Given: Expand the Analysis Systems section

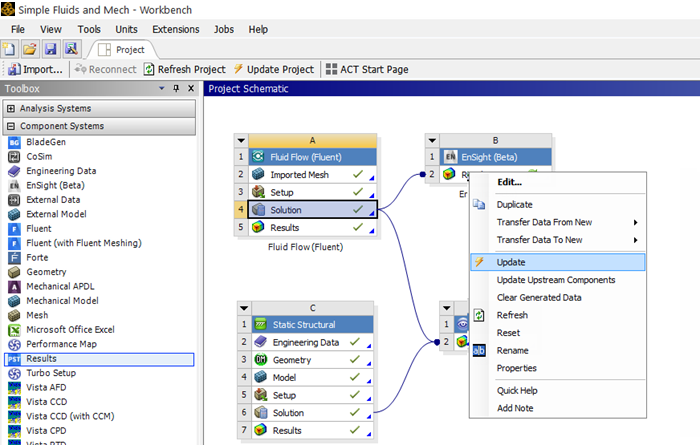Looking at the screenshot, I should coord(11,108).
